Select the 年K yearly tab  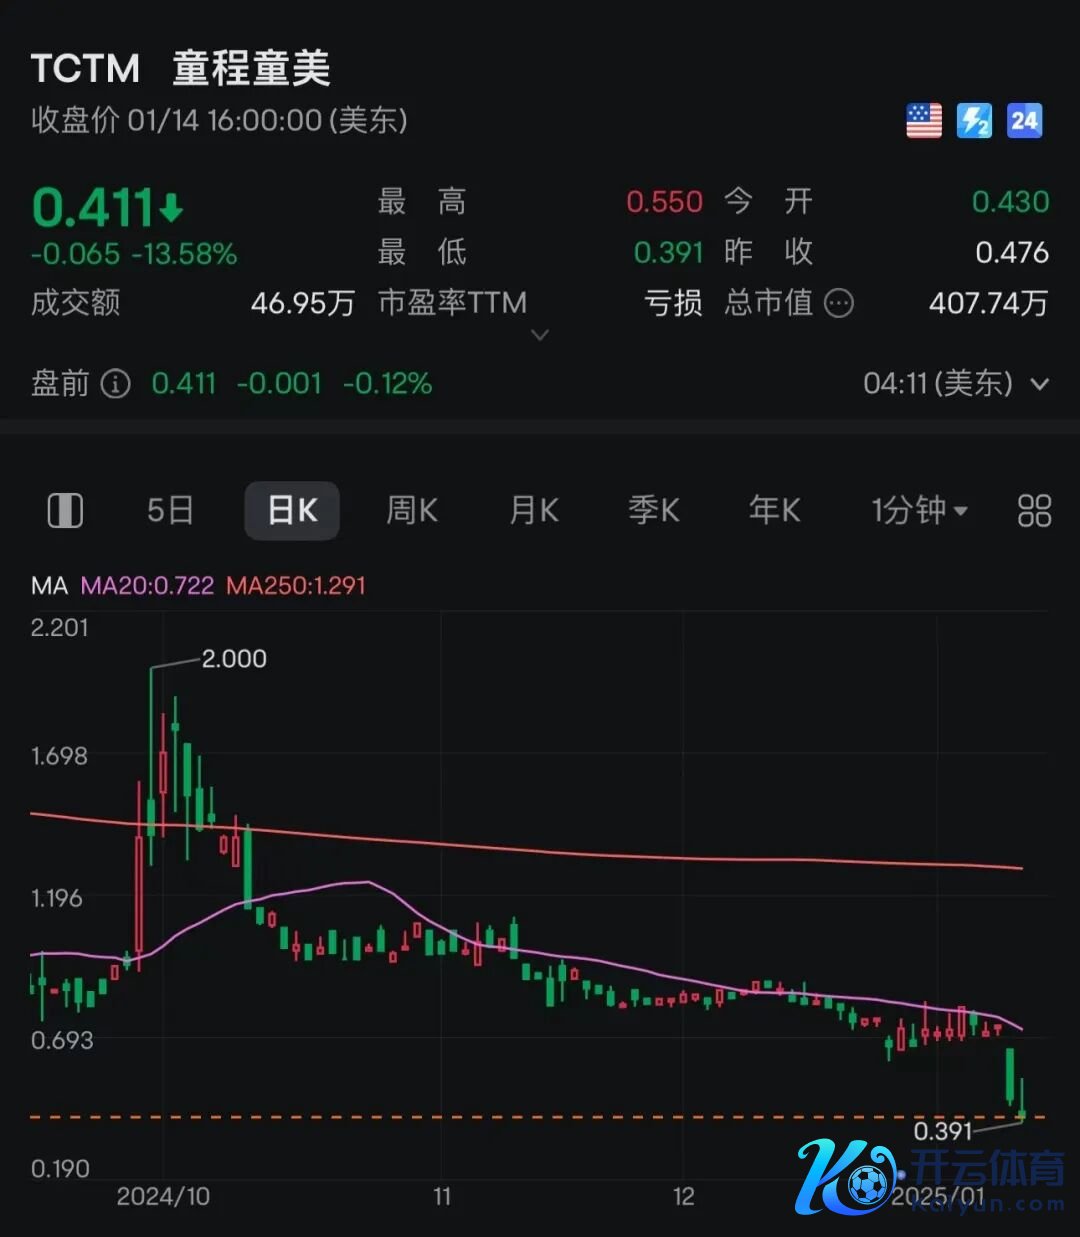tap(775, 510)
